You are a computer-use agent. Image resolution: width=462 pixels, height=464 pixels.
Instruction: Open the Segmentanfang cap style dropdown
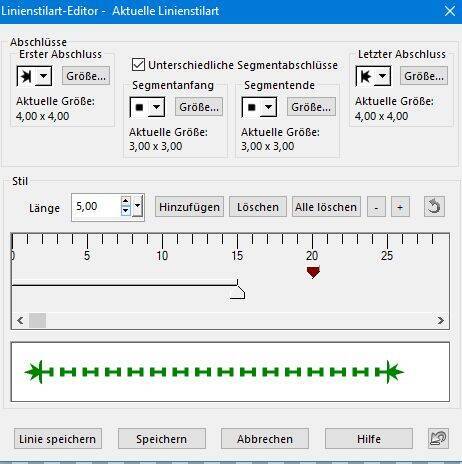coord(156,107)
